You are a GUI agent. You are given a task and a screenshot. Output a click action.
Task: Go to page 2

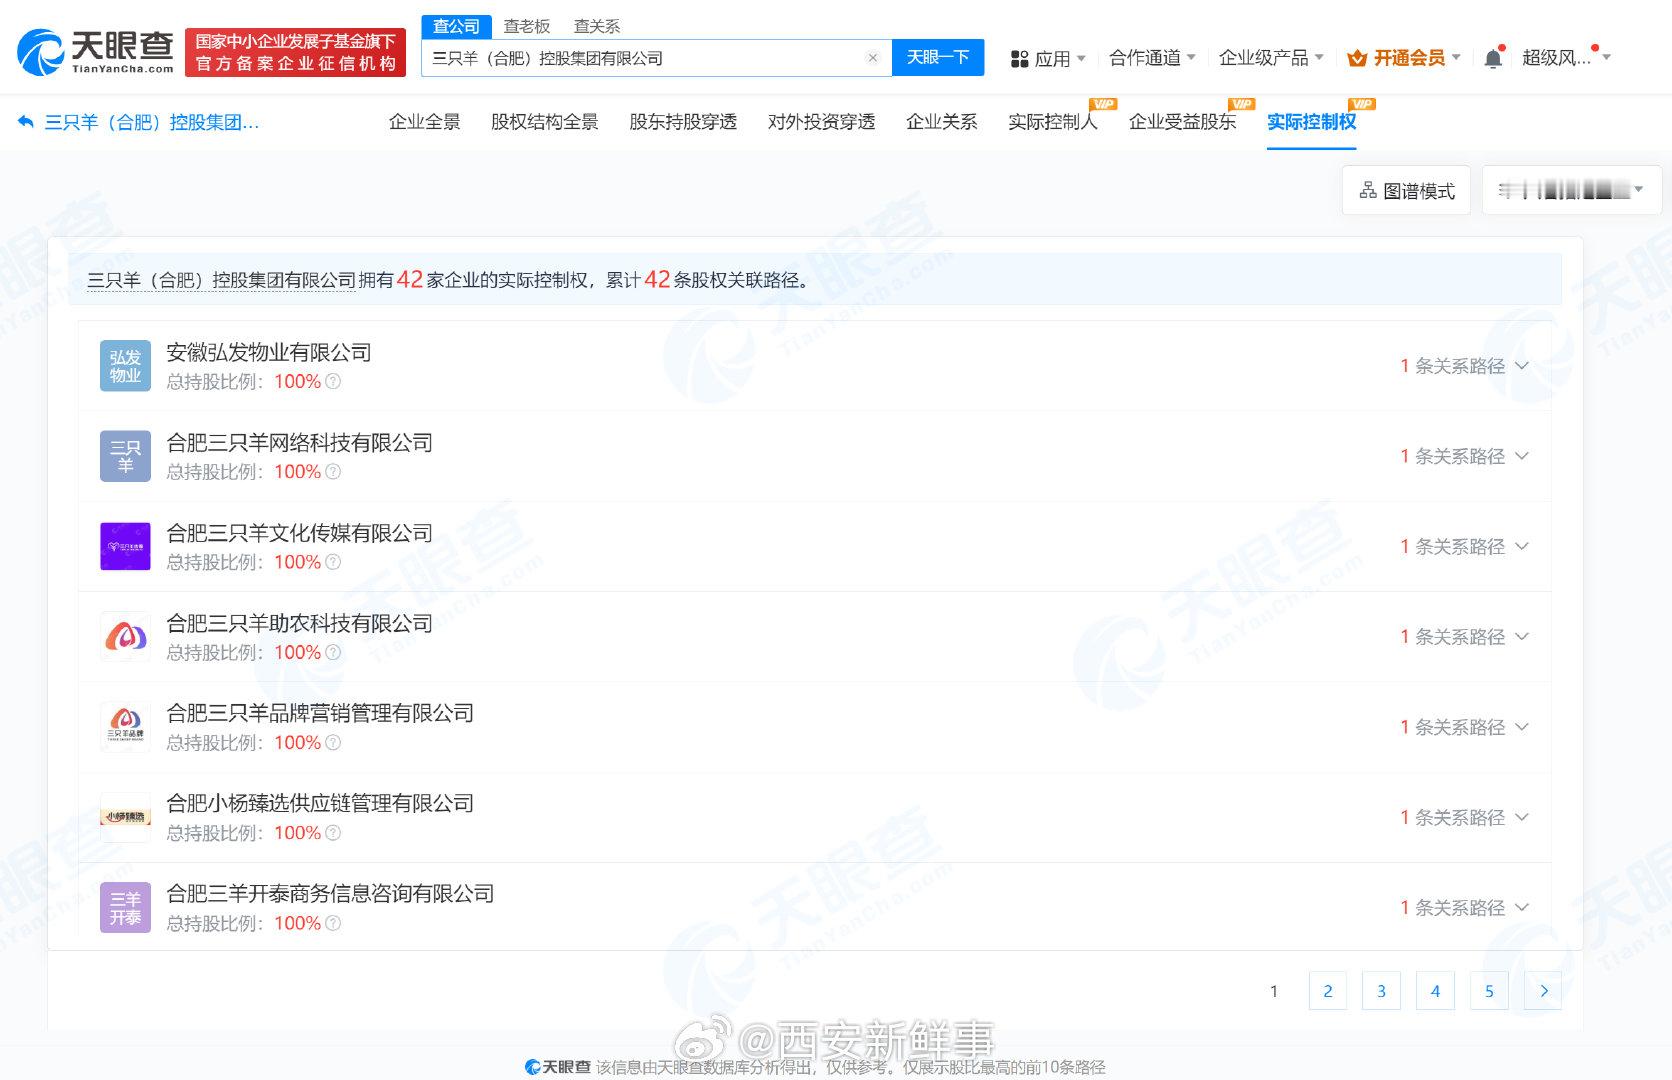click(x=1328, y=991)
